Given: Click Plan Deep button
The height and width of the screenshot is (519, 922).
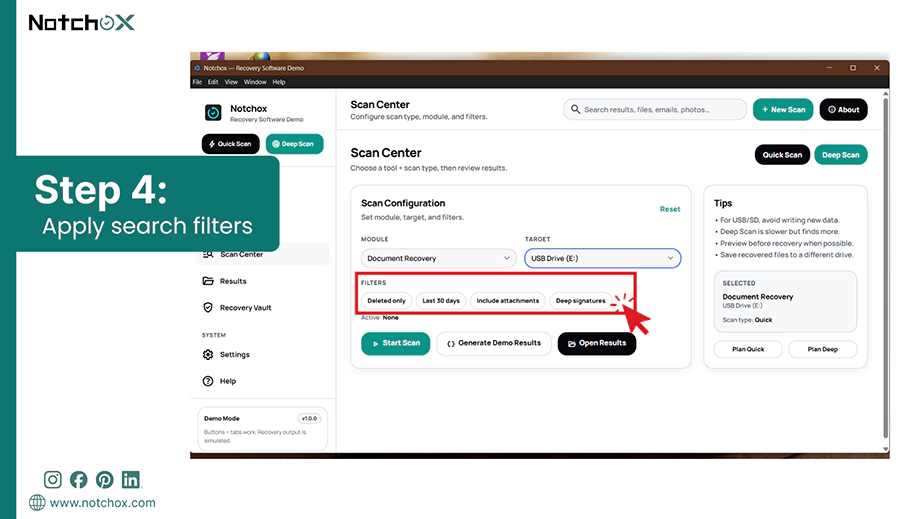Looking at the screenshot, I should coord(822,349).
